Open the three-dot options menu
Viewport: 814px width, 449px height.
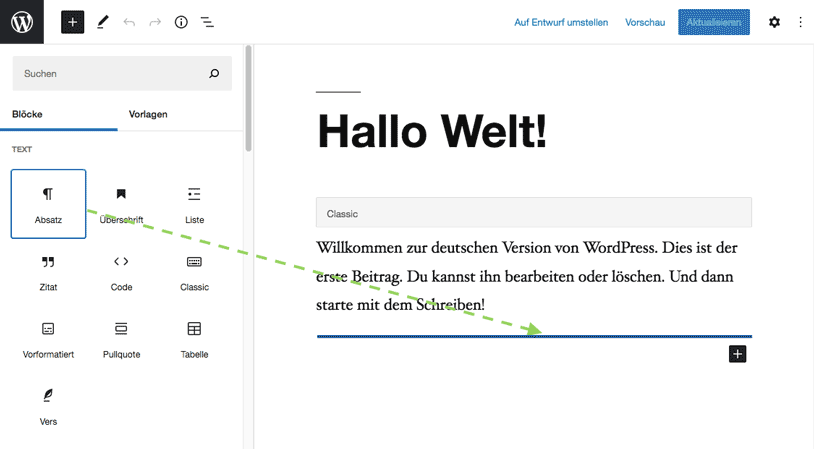(800, 22)
